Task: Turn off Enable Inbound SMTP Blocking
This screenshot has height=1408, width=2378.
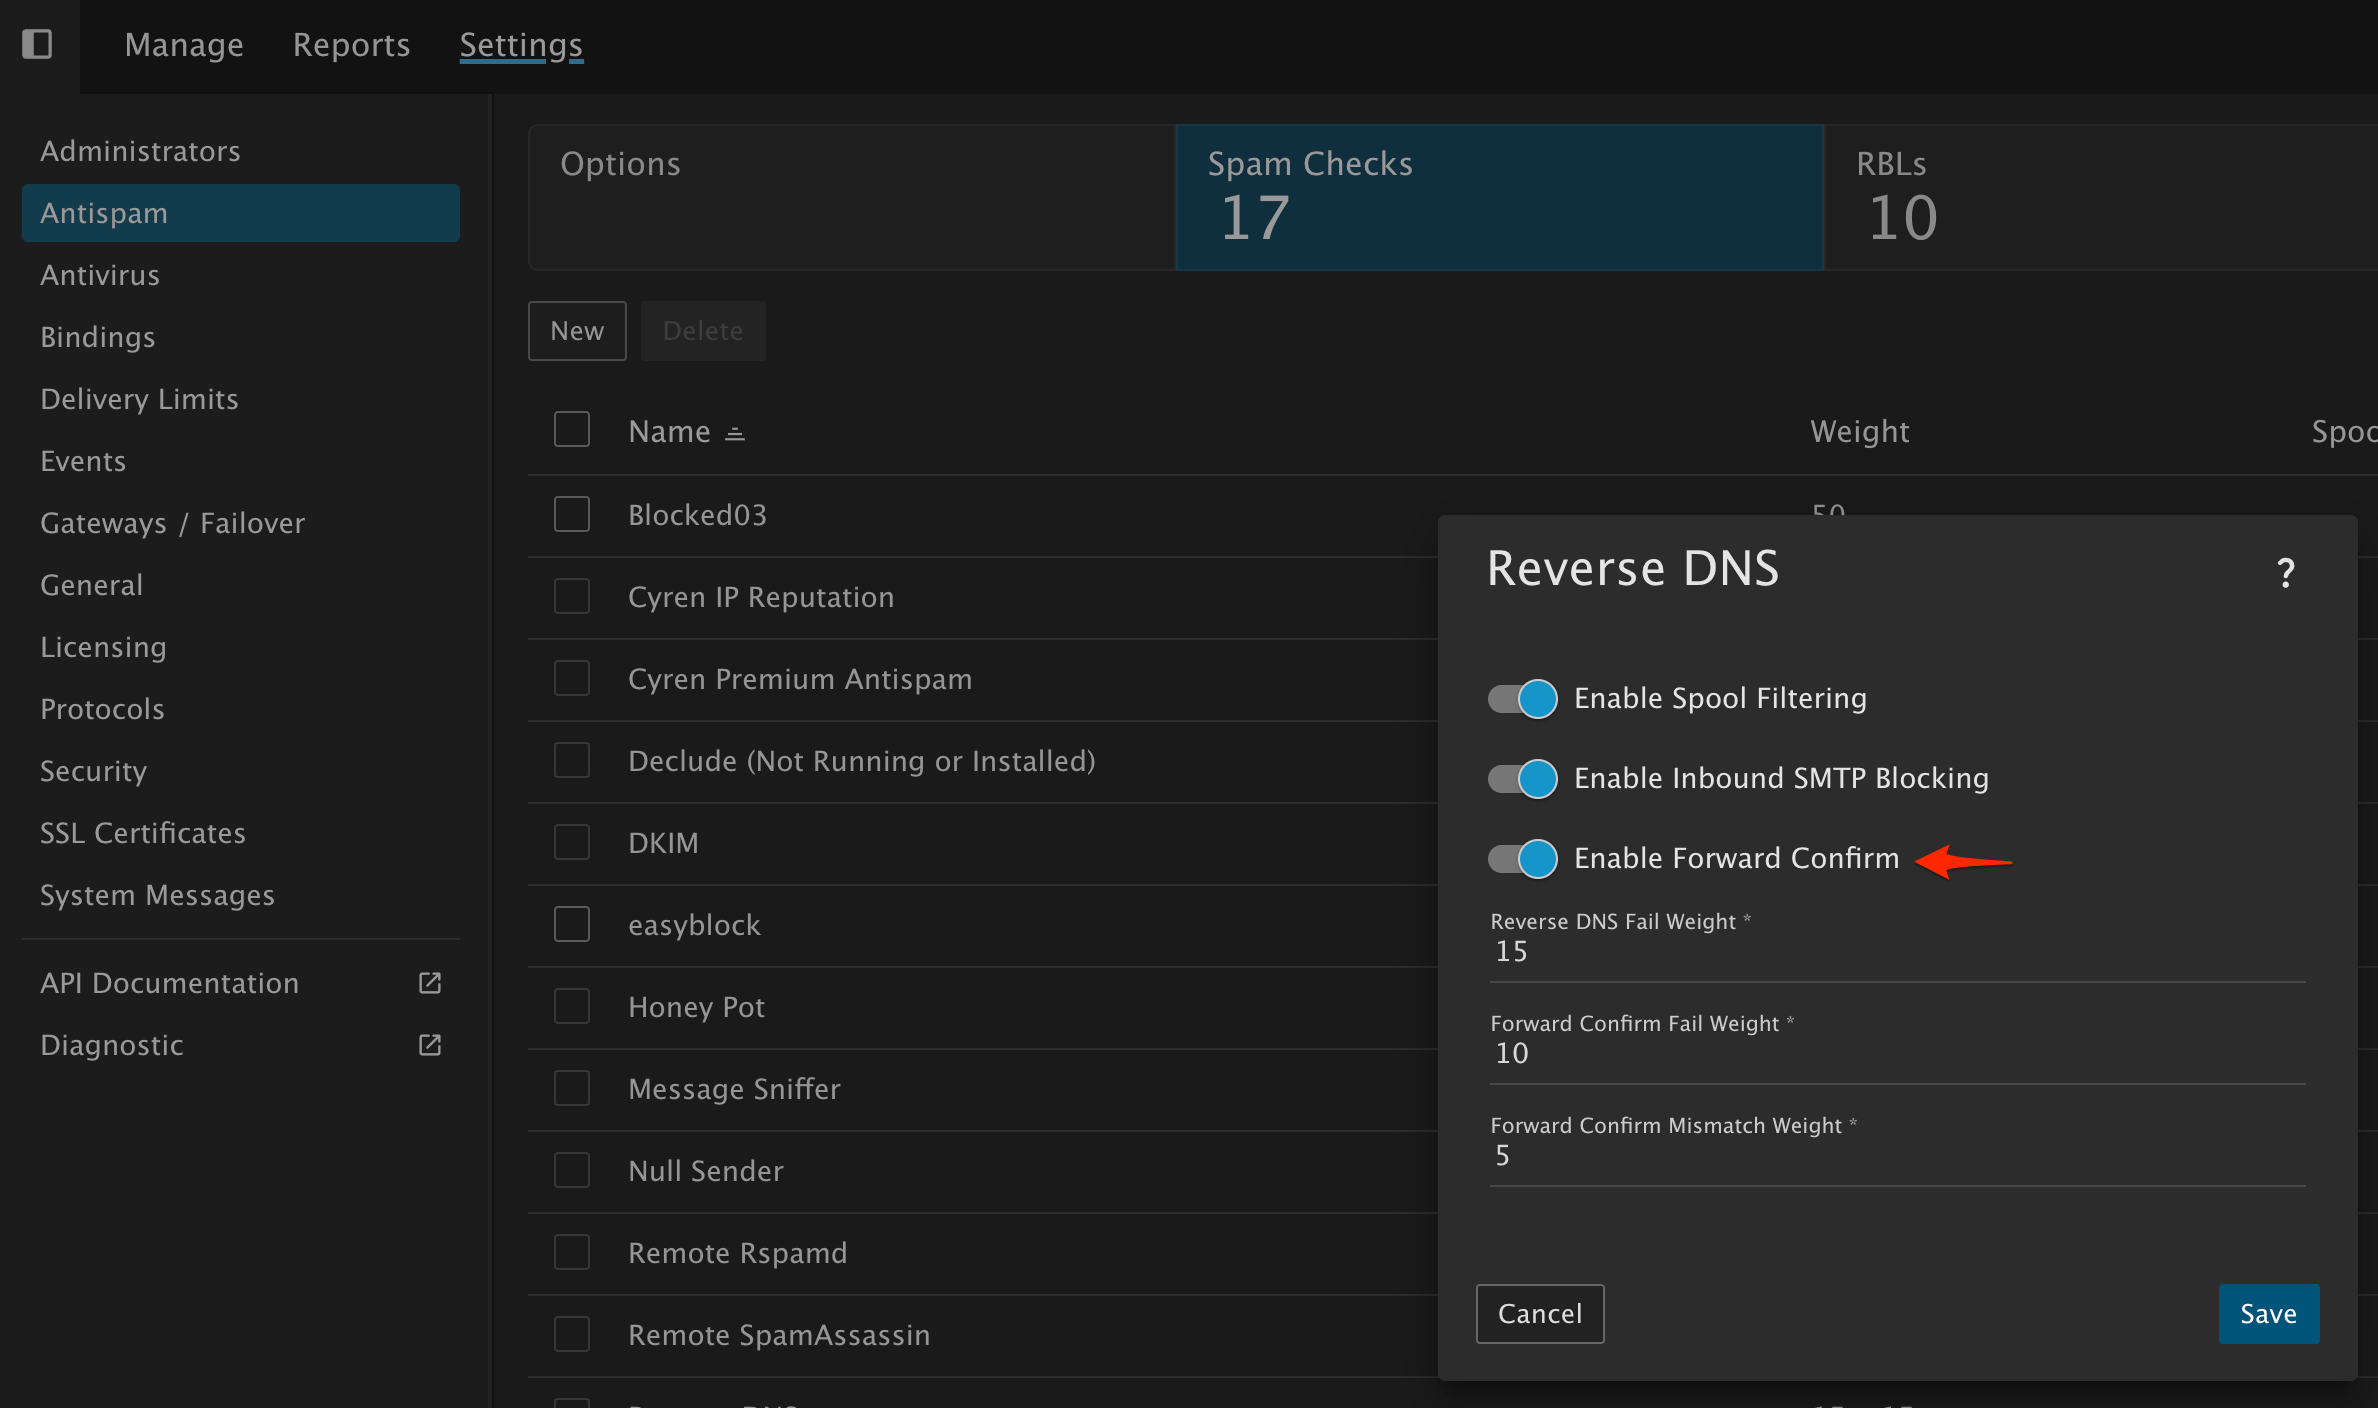Action: (1522, 778)
